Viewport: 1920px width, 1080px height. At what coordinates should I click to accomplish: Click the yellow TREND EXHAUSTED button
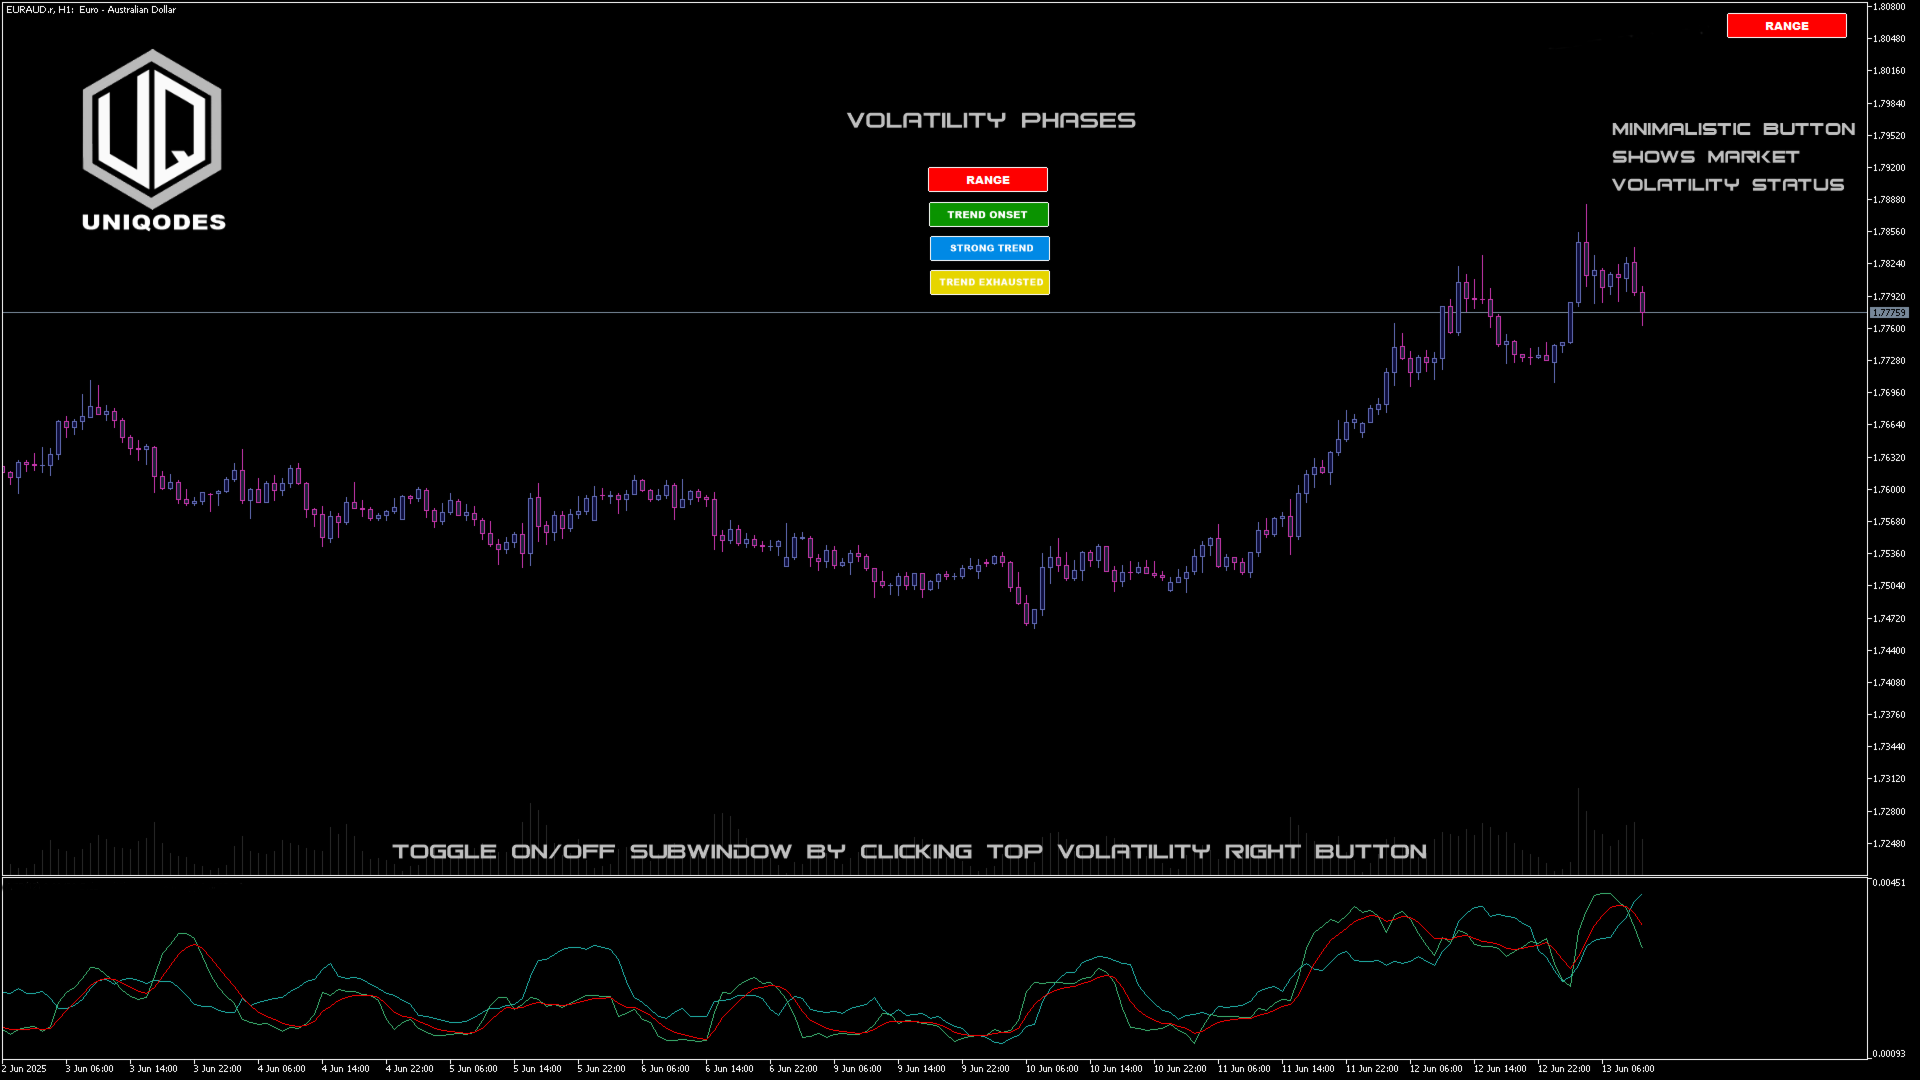click(989, 282)
